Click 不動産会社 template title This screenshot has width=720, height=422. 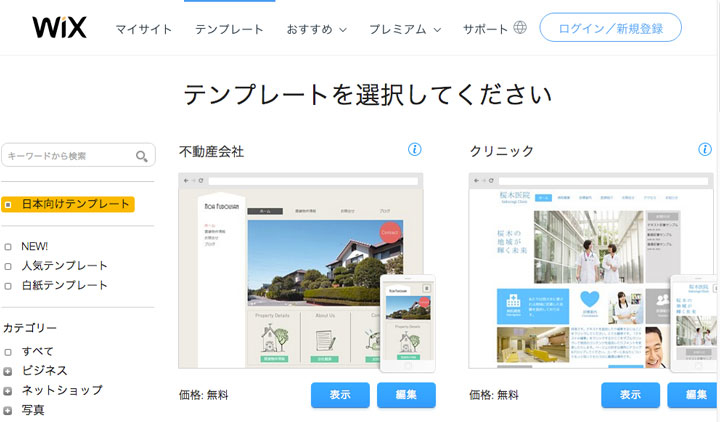click(x=211, y=152)
